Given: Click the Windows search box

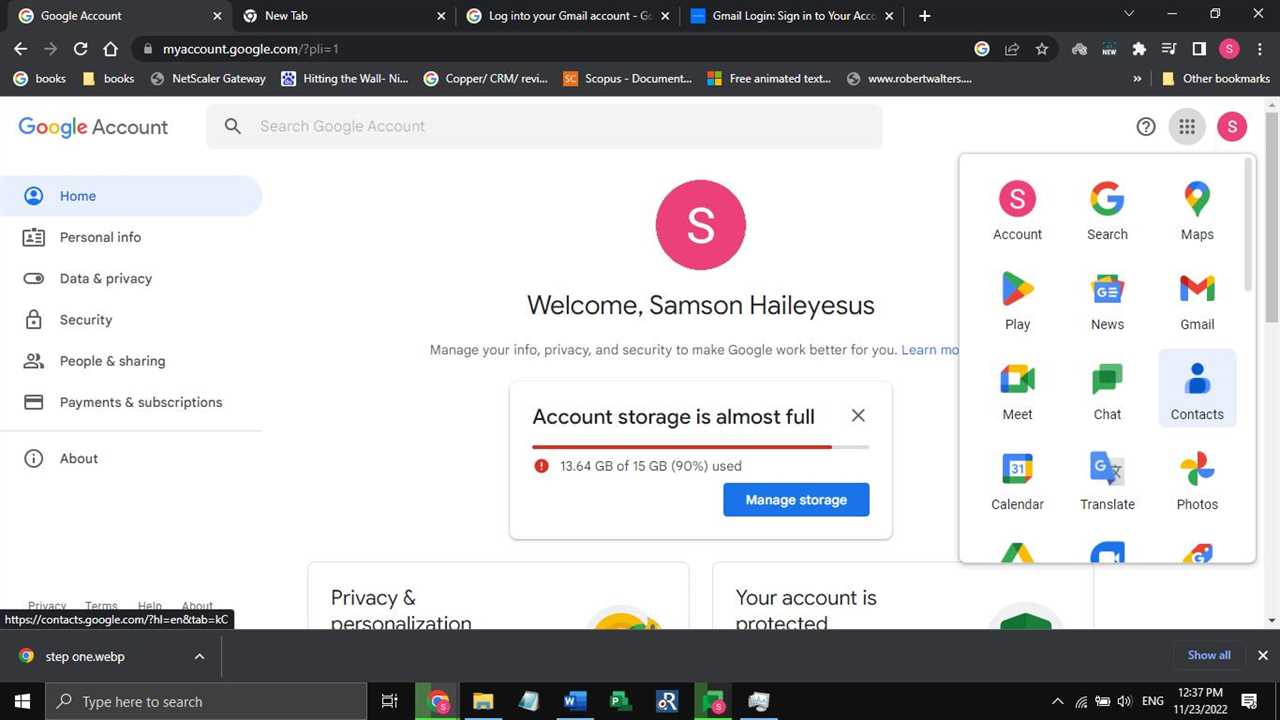Looking at the screenshot, I should click(x=206, y=701).
